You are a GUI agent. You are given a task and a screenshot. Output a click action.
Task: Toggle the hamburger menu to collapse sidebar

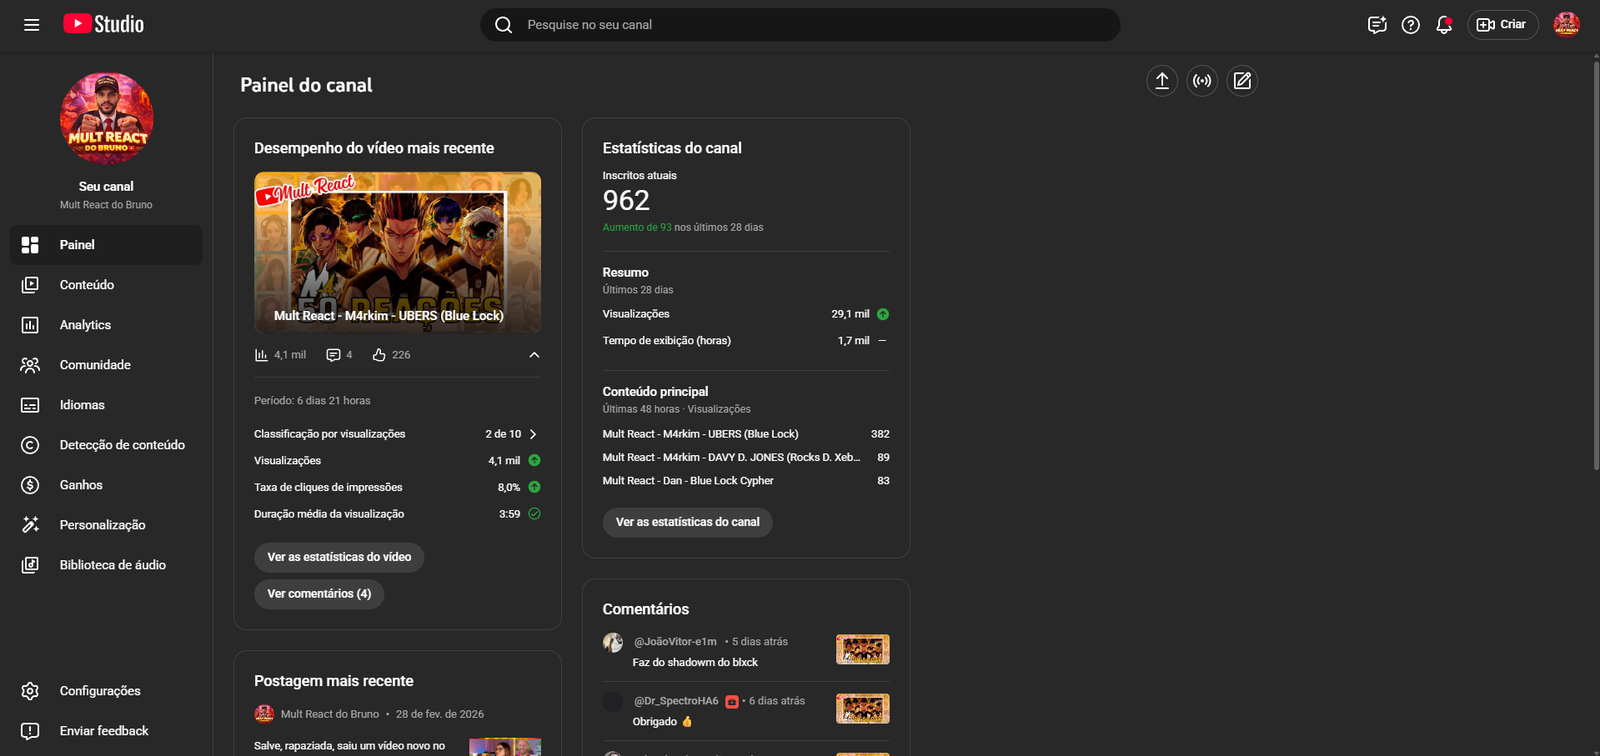pyautogui.click(x=32, y=25)
